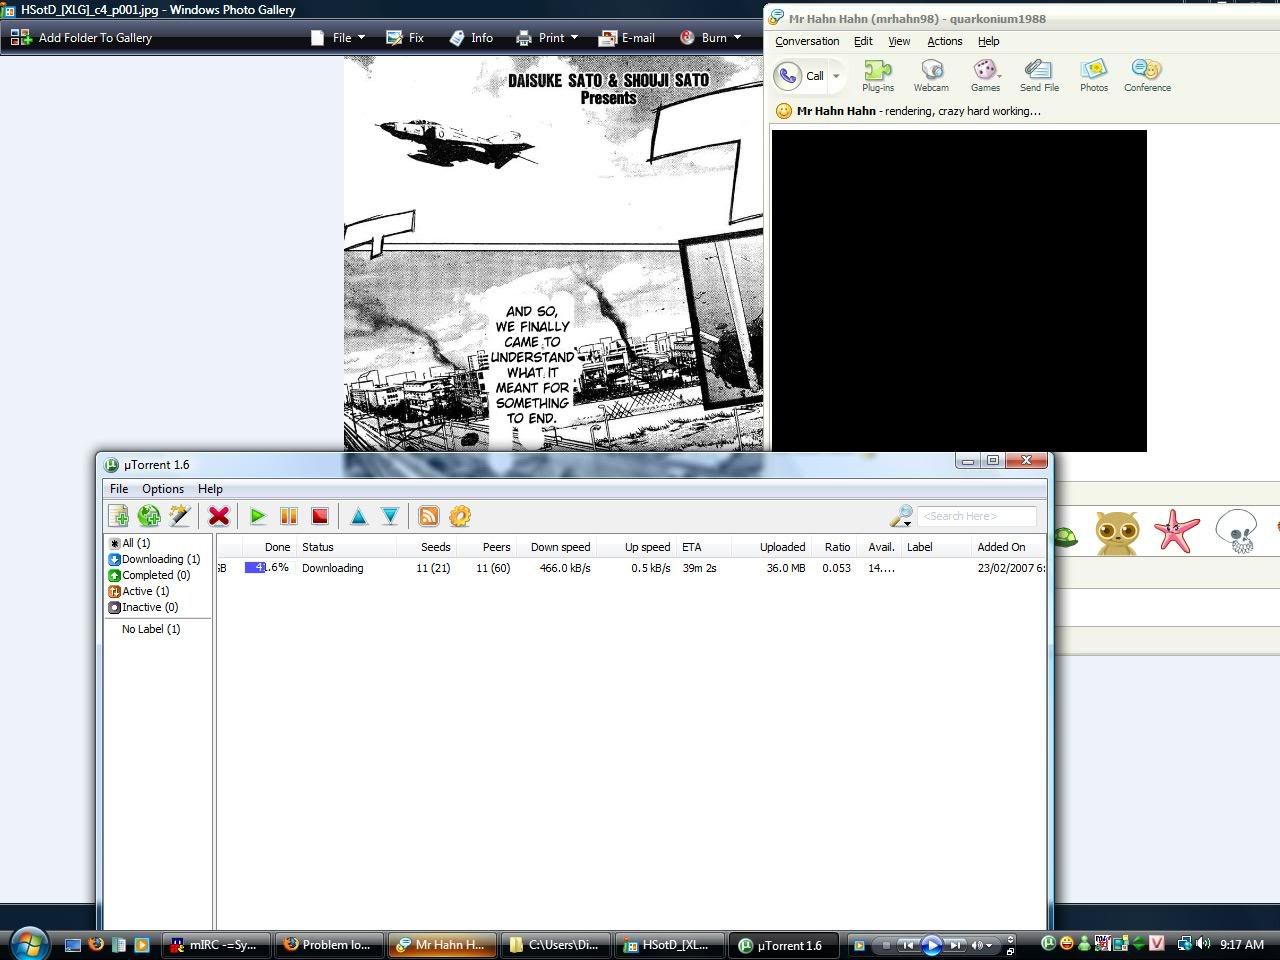Open the View menu in messenger
Viewport: 1280px width, 960px height.
899,41
